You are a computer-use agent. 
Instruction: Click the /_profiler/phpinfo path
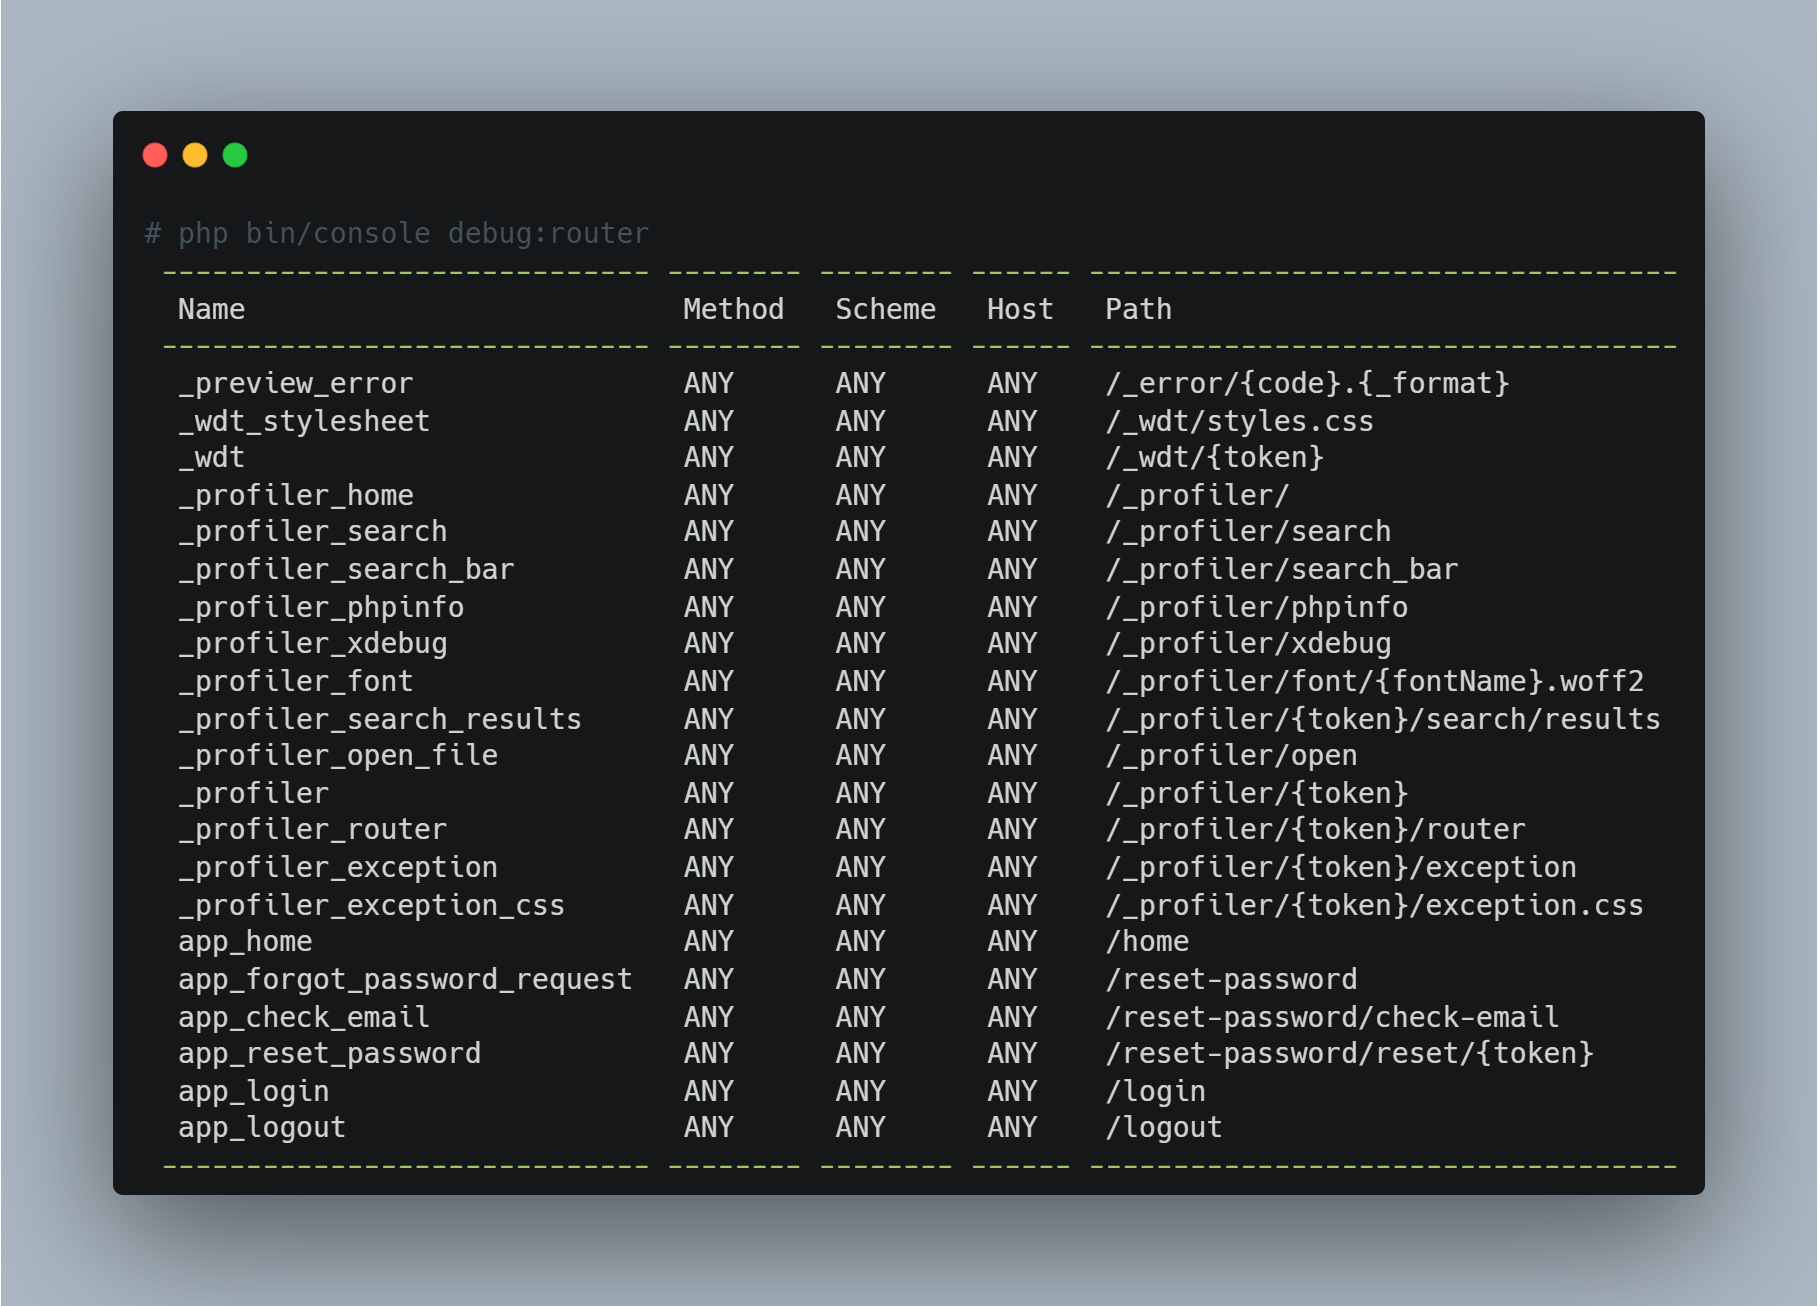(x=1256, y=607)
